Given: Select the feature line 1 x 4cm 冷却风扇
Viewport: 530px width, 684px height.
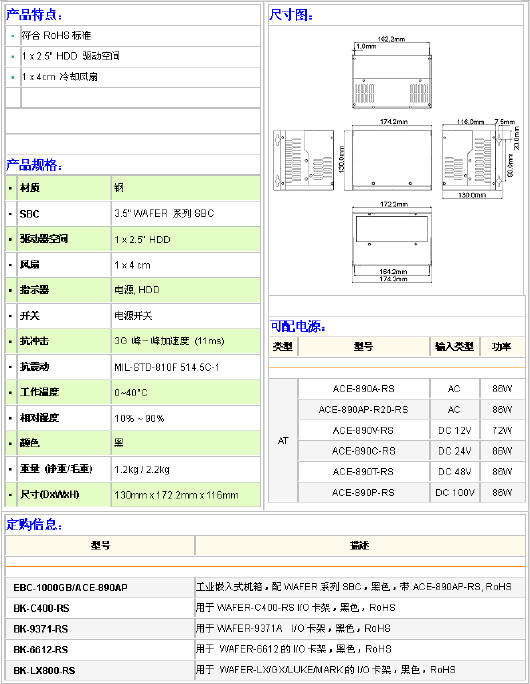Looking at the screenshot, I should pyautogui.click(x=60, y=77).
